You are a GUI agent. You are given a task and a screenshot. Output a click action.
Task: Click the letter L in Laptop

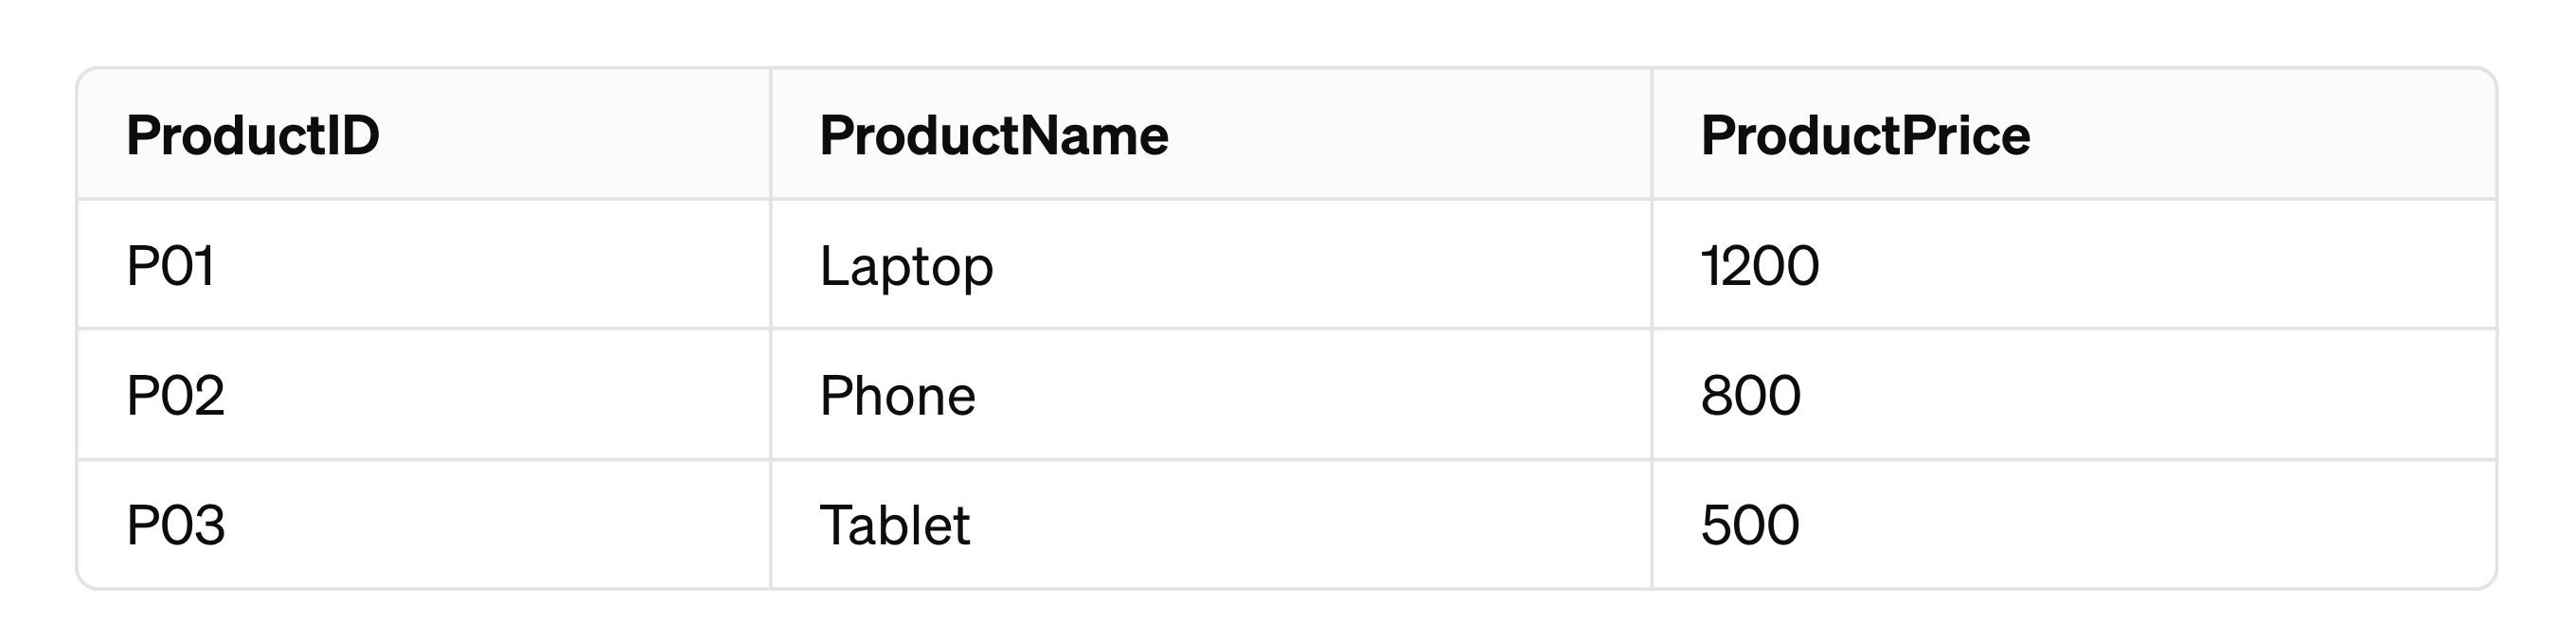point(834,266)
